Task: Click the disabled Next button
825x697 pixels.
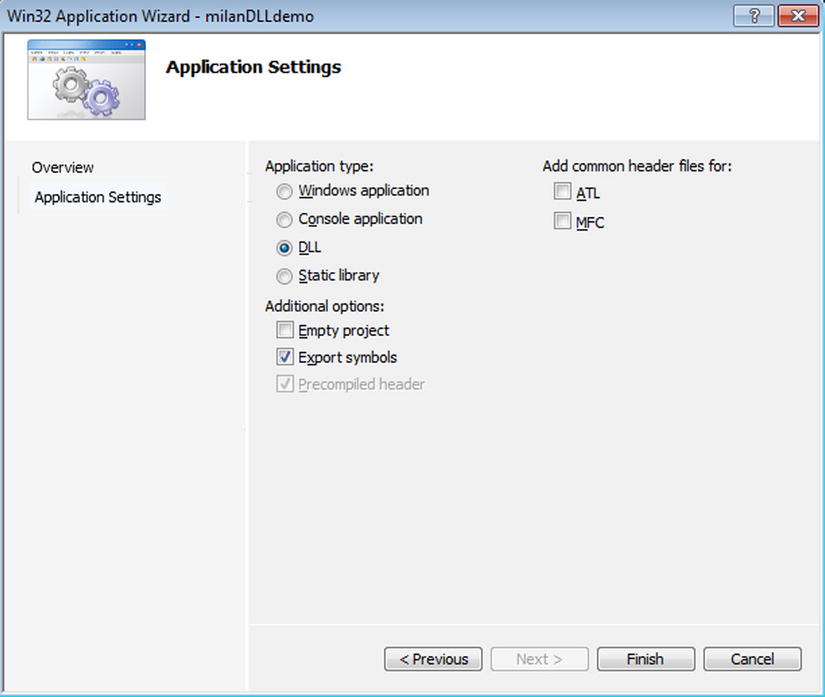Action: pos(539,659)
